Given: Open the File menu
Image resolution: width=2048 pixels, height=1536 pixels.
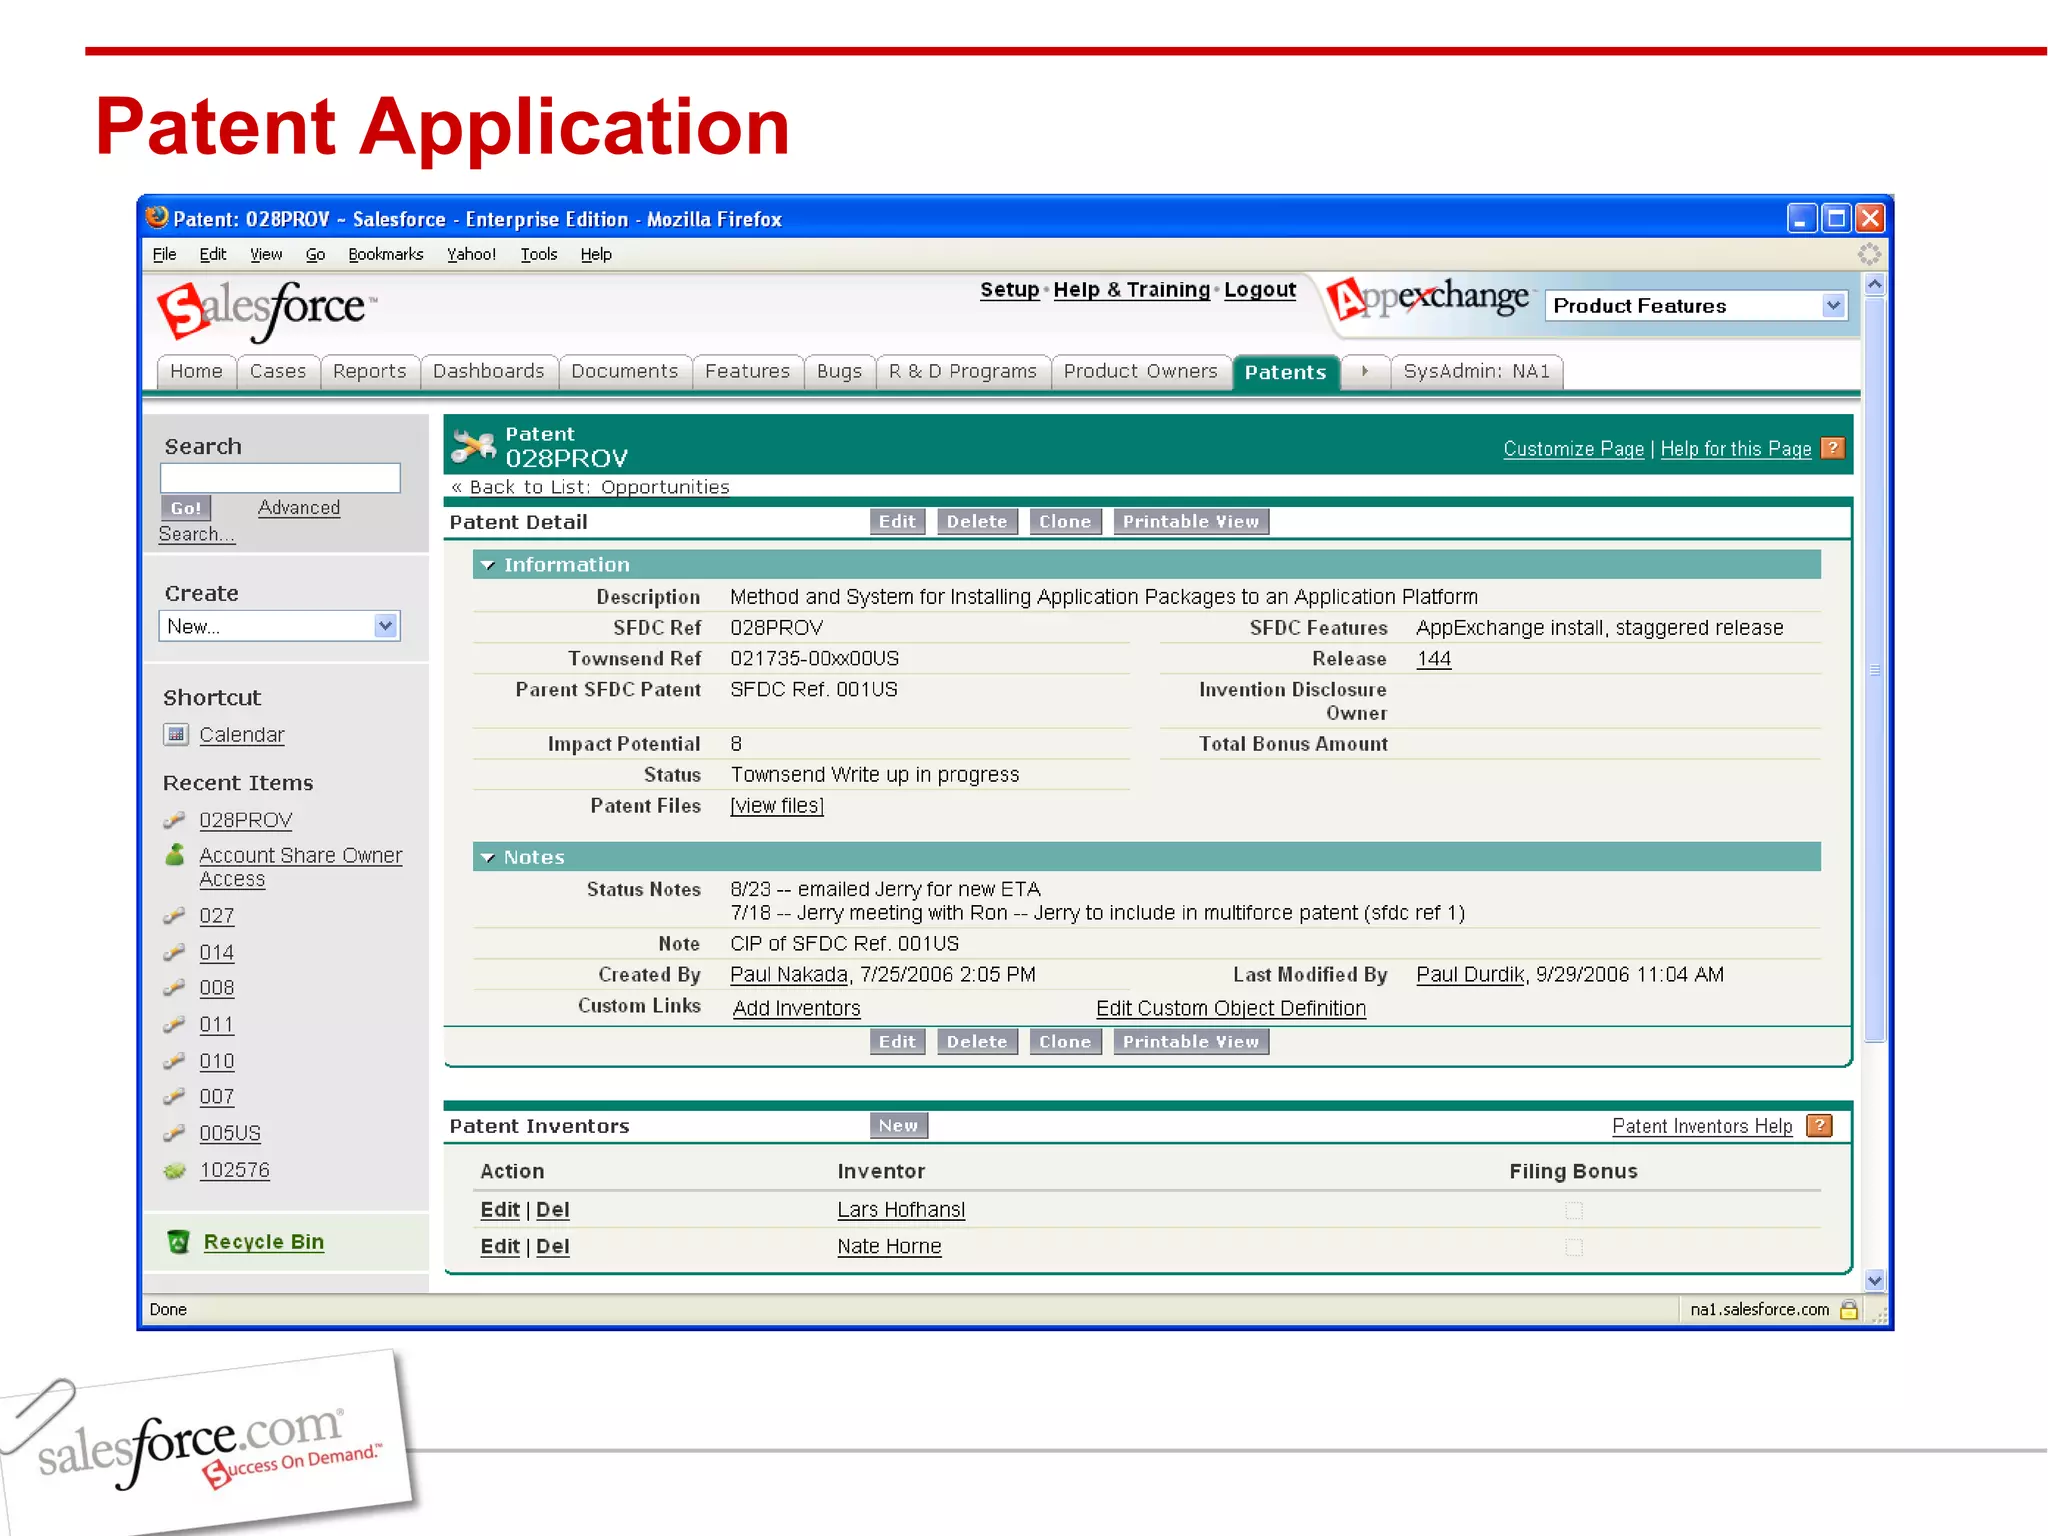Looking at the screenshot, I should 164,254.
